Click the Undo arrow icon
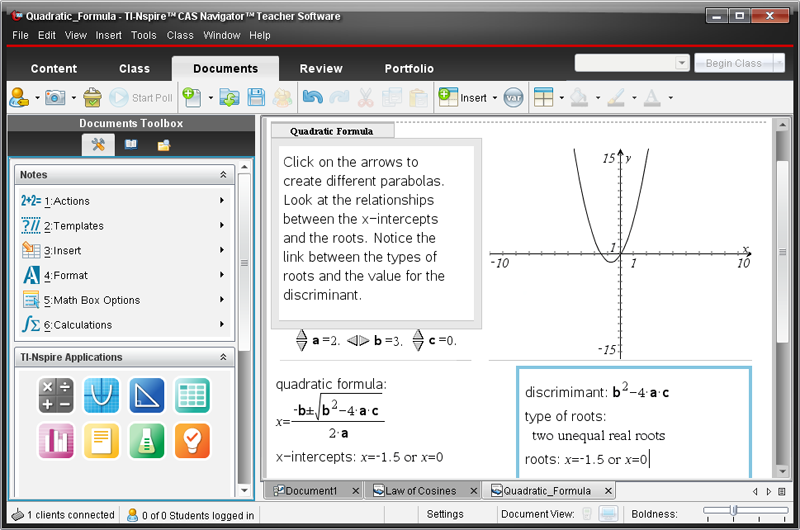The width and height of the screenshot is (800, 530). (x=312, y=97)
